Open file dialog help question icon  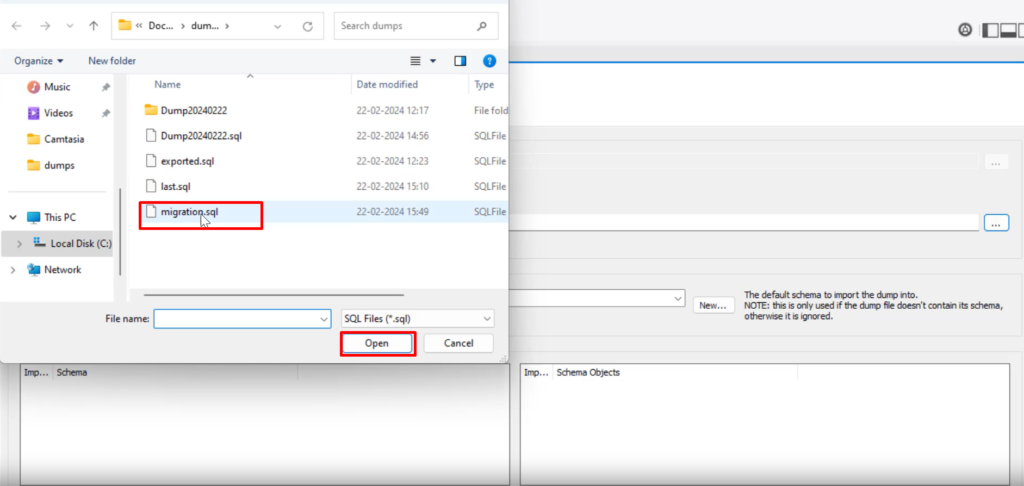[489, 61]
